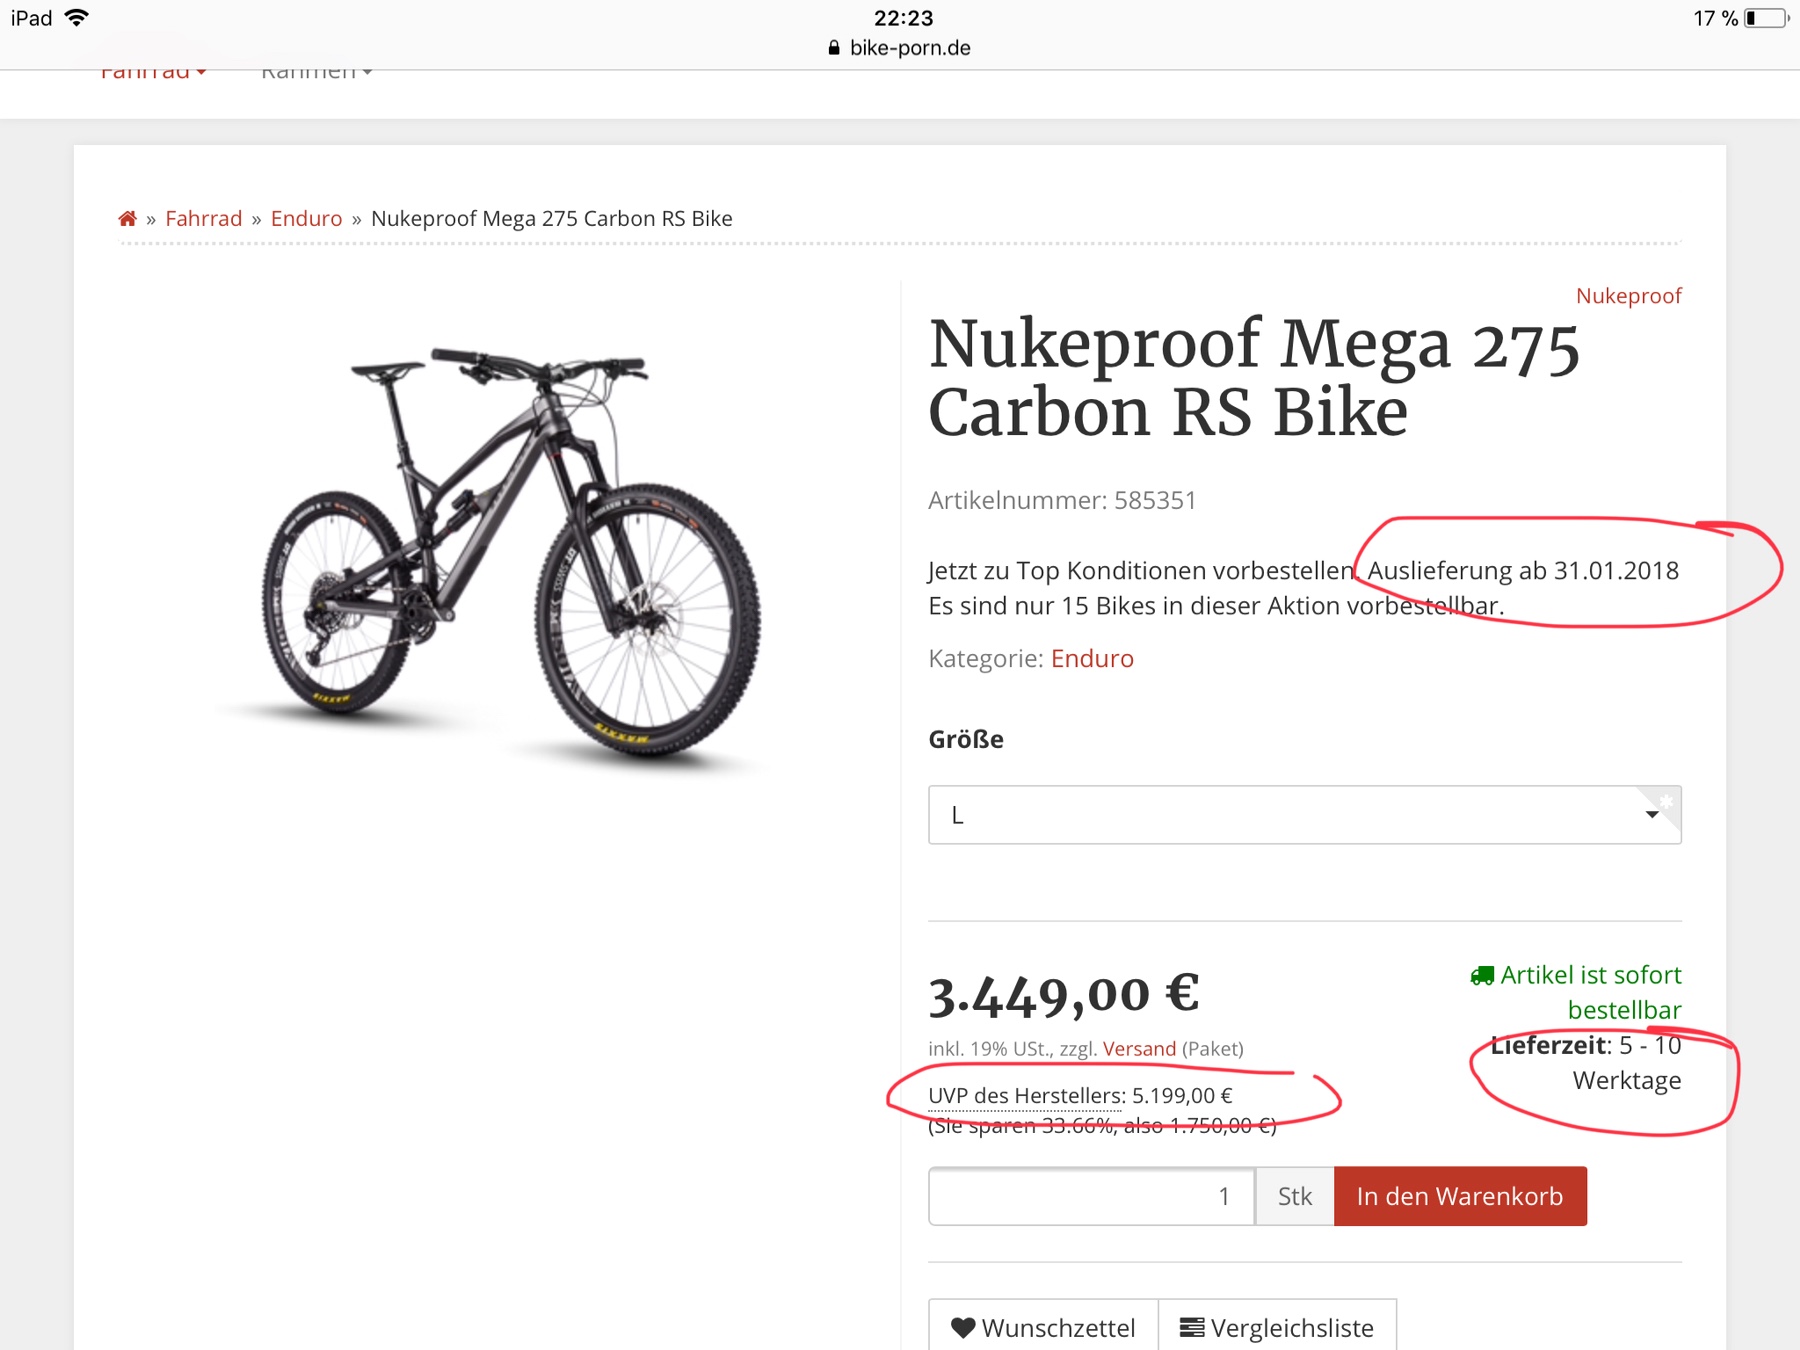
Task: Tap the battery icon in status bar
Action: tap(1765, 18)
